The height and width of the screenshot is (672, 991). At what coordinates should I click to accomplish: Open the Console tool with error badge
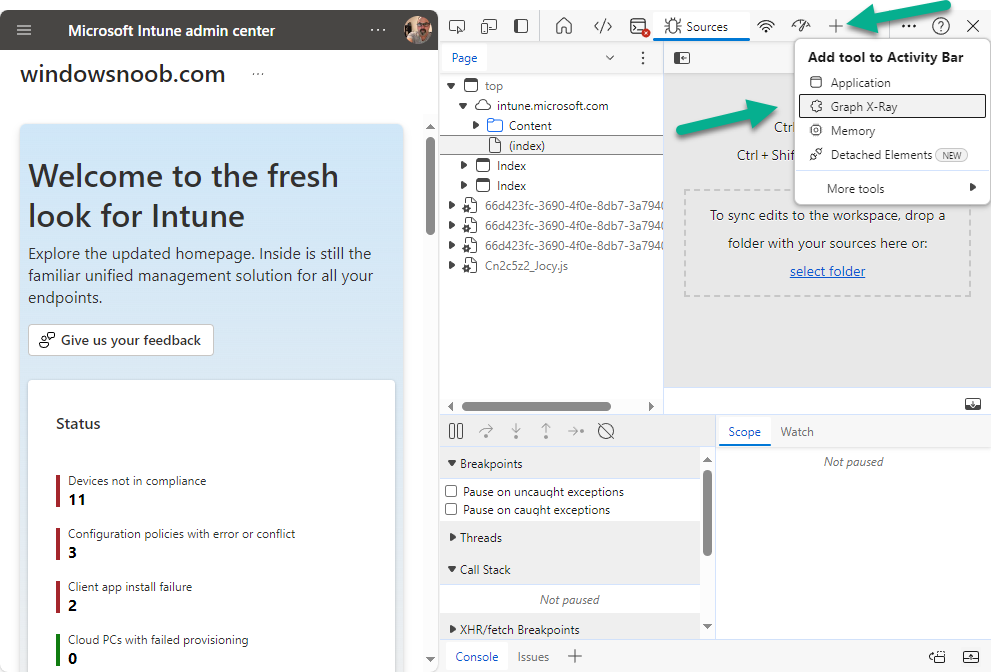coord(639,27)
